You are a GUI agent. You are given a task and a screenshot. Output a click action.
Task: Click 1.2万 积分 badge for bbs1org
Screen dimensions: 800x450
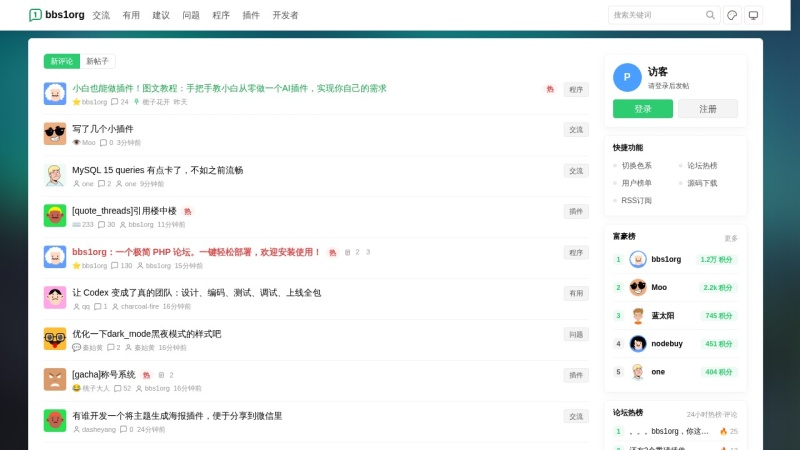pyautogui.click(x=716, y=260)
